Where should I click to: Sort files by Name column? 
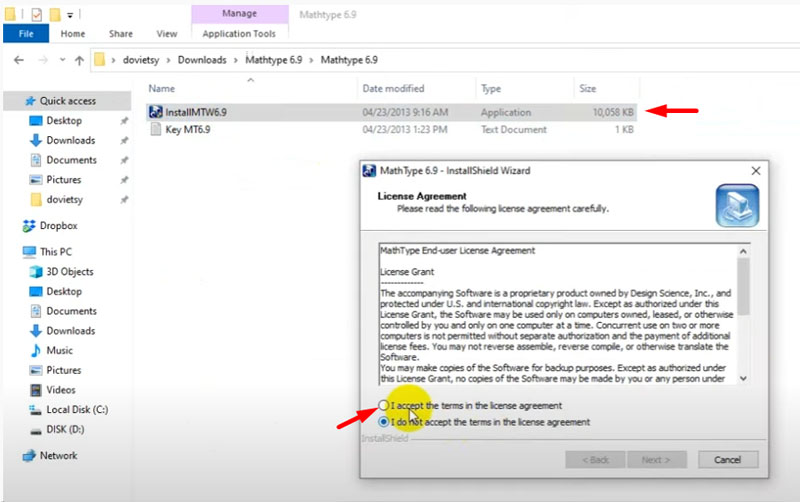162,89
